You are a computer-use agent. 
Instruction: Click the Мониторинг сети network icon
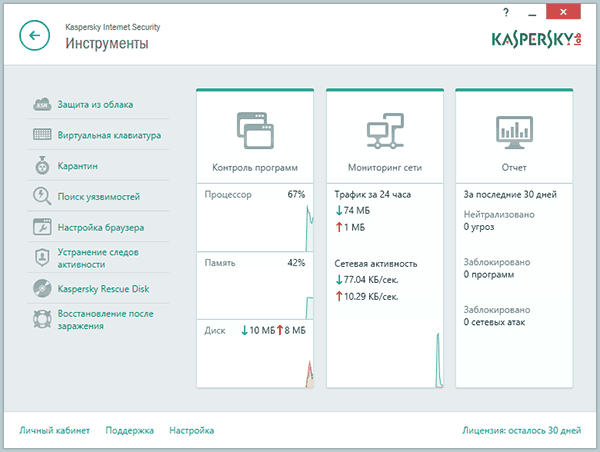point(385,131)
